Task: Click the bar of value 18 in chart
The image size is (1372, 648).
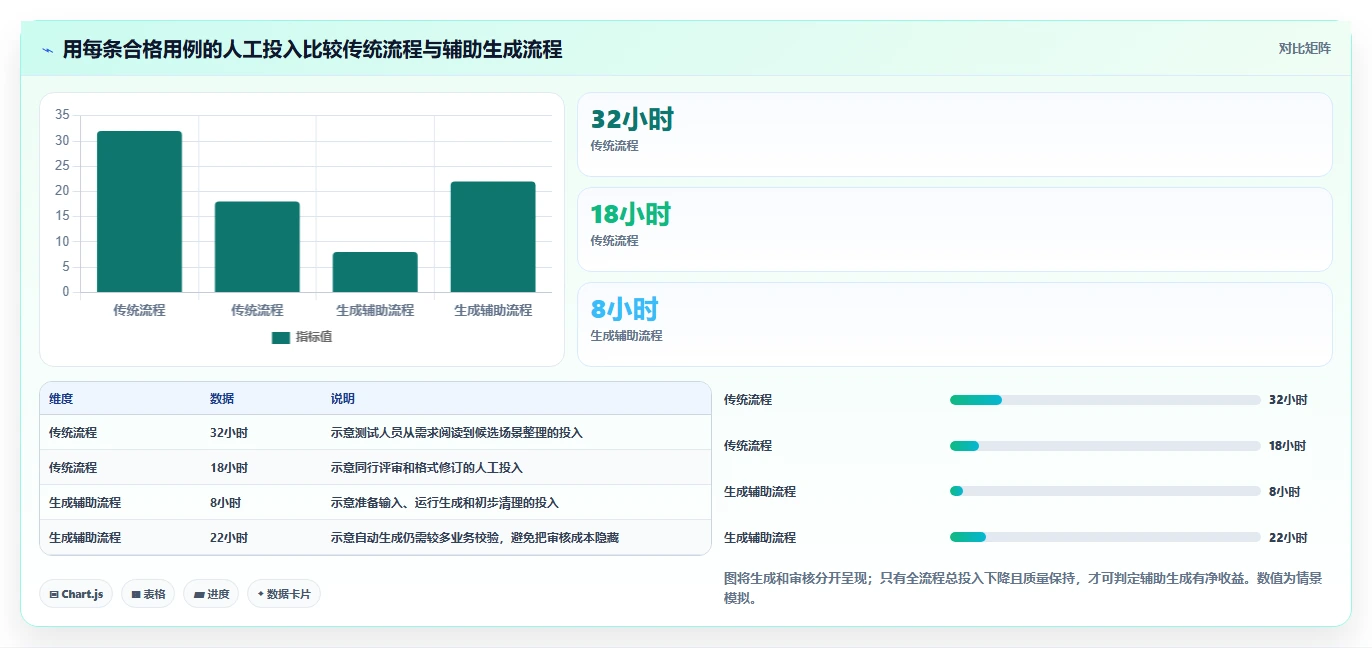Action: [x=257, y=247]
